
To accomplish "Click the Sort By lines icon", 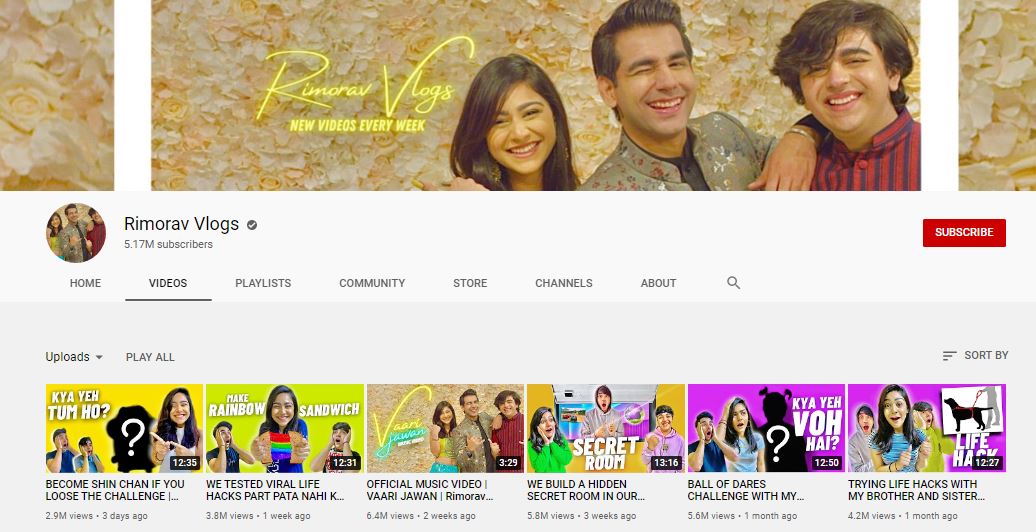I will [949, 356].
